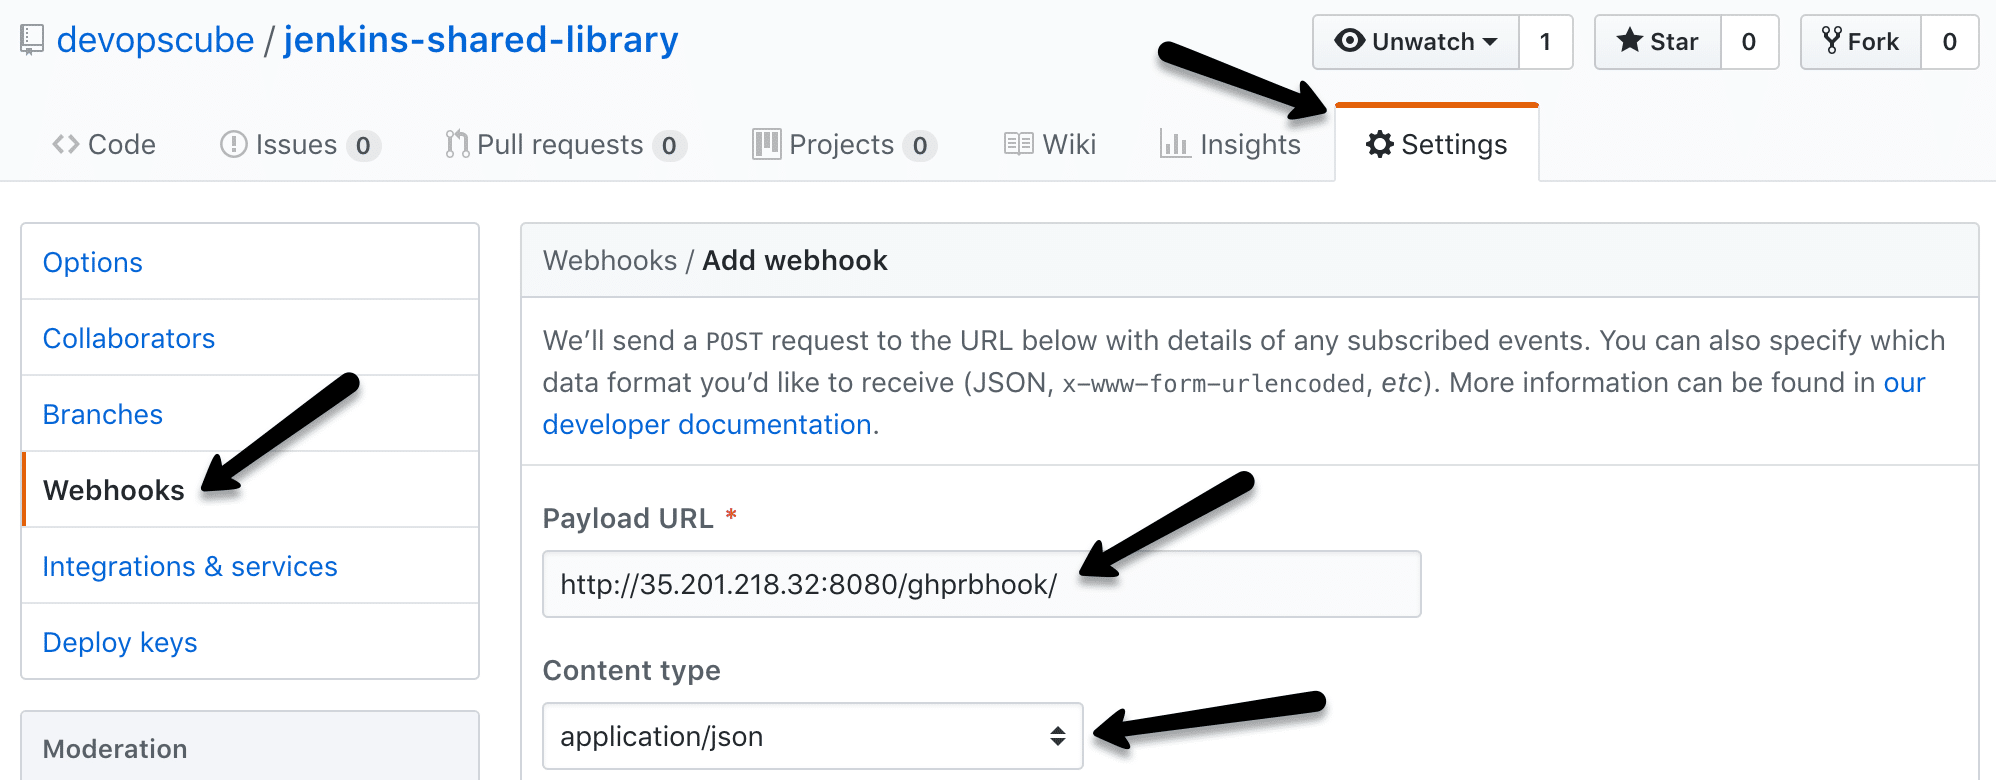The image size is (1996, 780).
Task: Open Collaborators in the settings sidebar
Action: click(250, 338)
